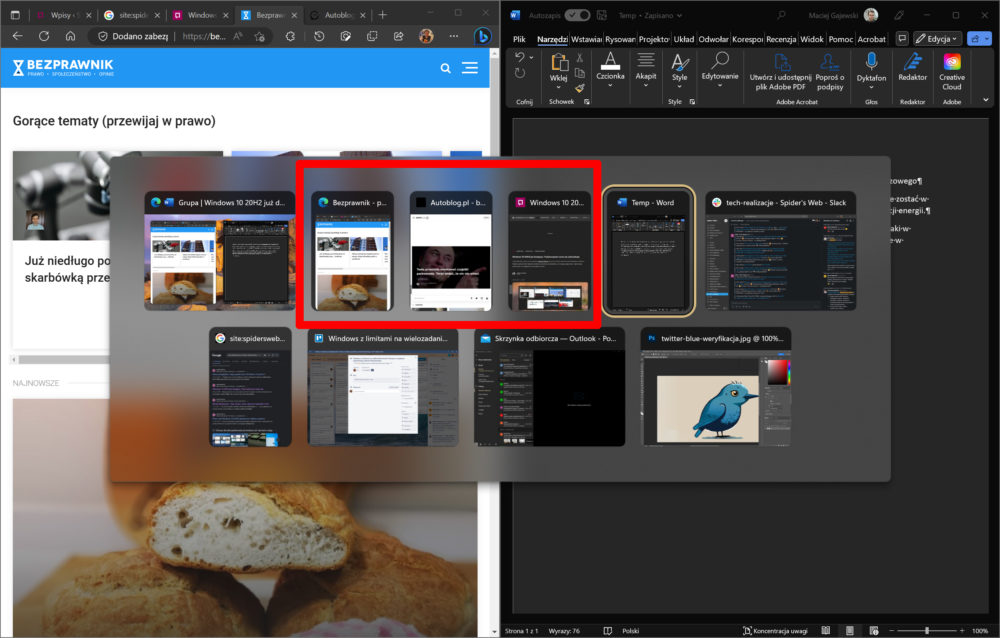This screenshot has width=1000, height=638.
Task: Select the twitter-blue-weryfikacja.jpg Photoshop thumbnail
Action: [716, 387]
